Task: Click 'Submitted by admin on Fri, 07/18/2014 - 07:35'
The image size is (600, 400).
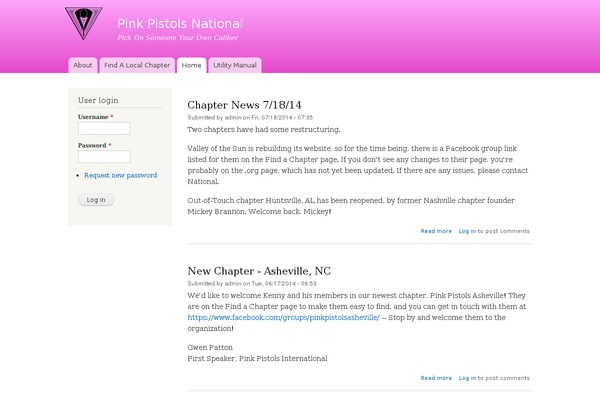Action: 250,118
